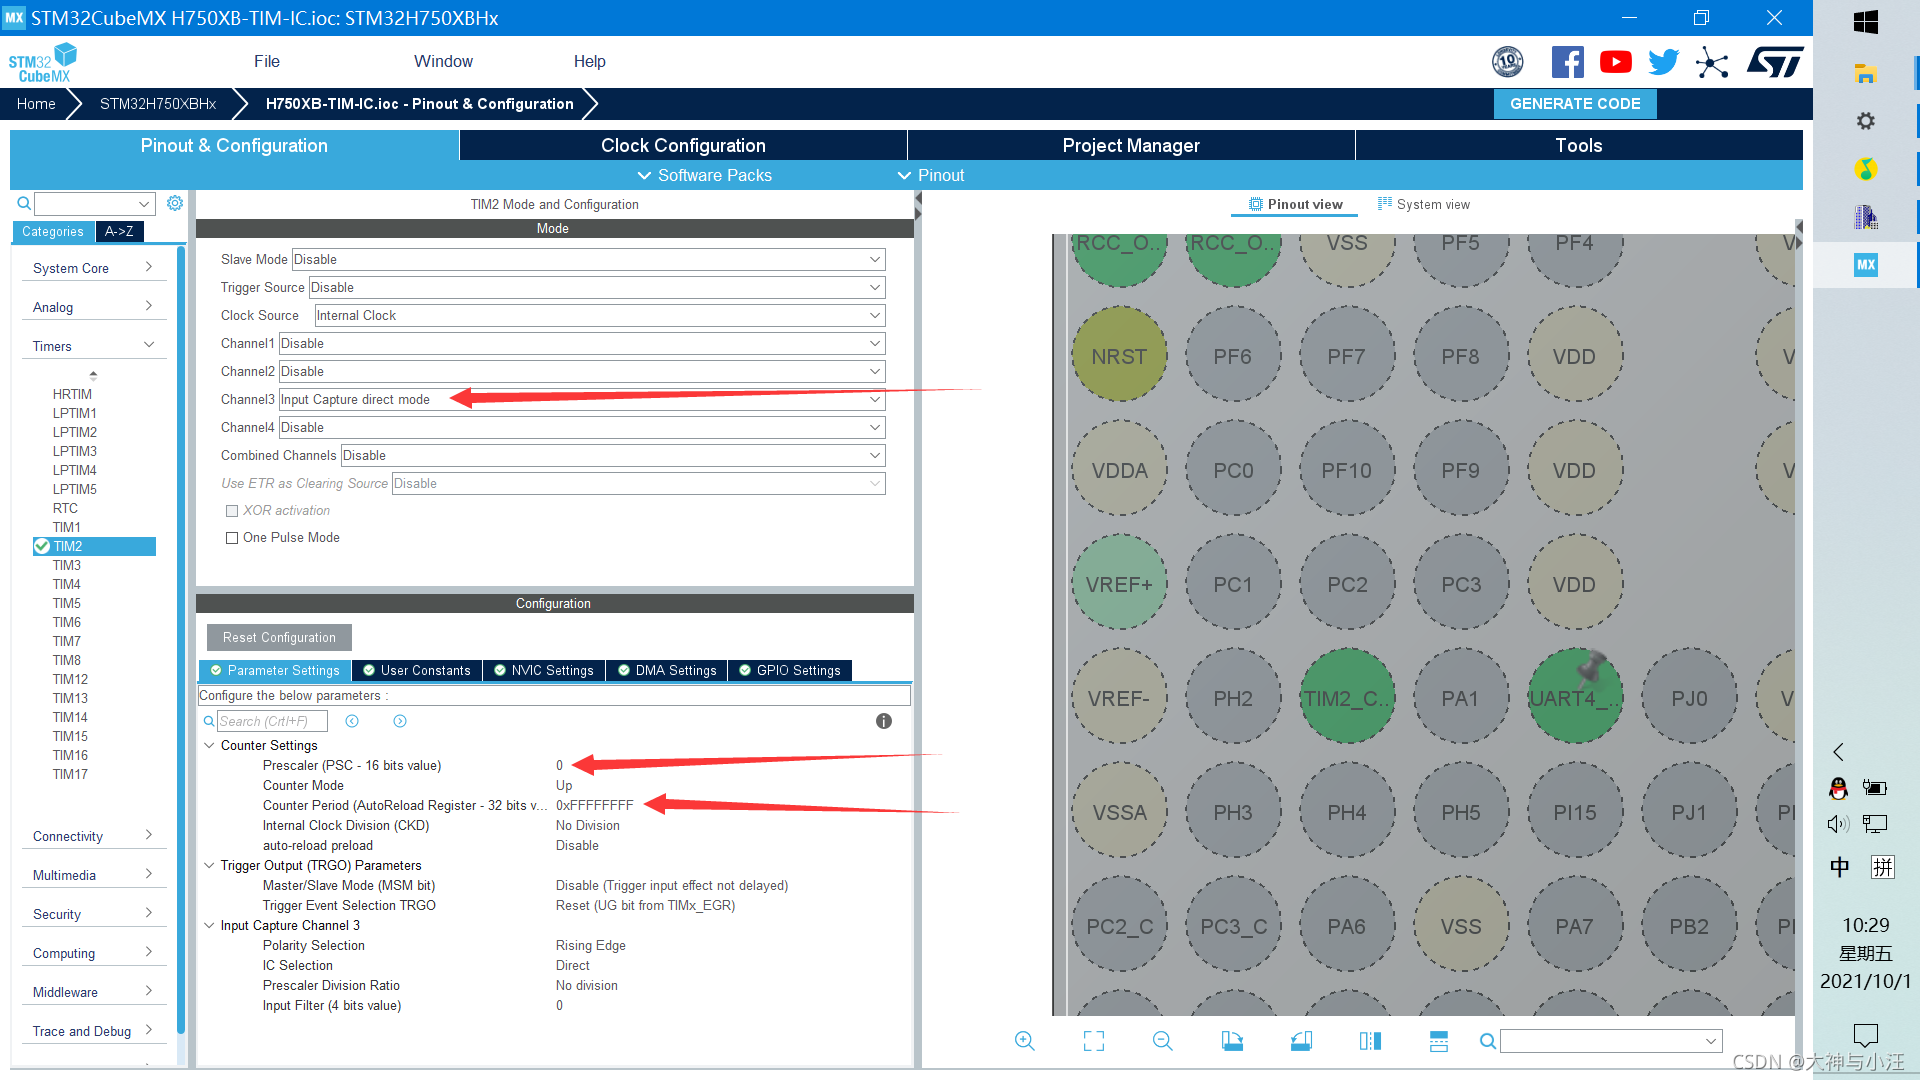Viewport: 1920px width, 1080px height.
Task: Select the TIM2_CH3 green pin on the chip
Action: tap(1346, 698)
